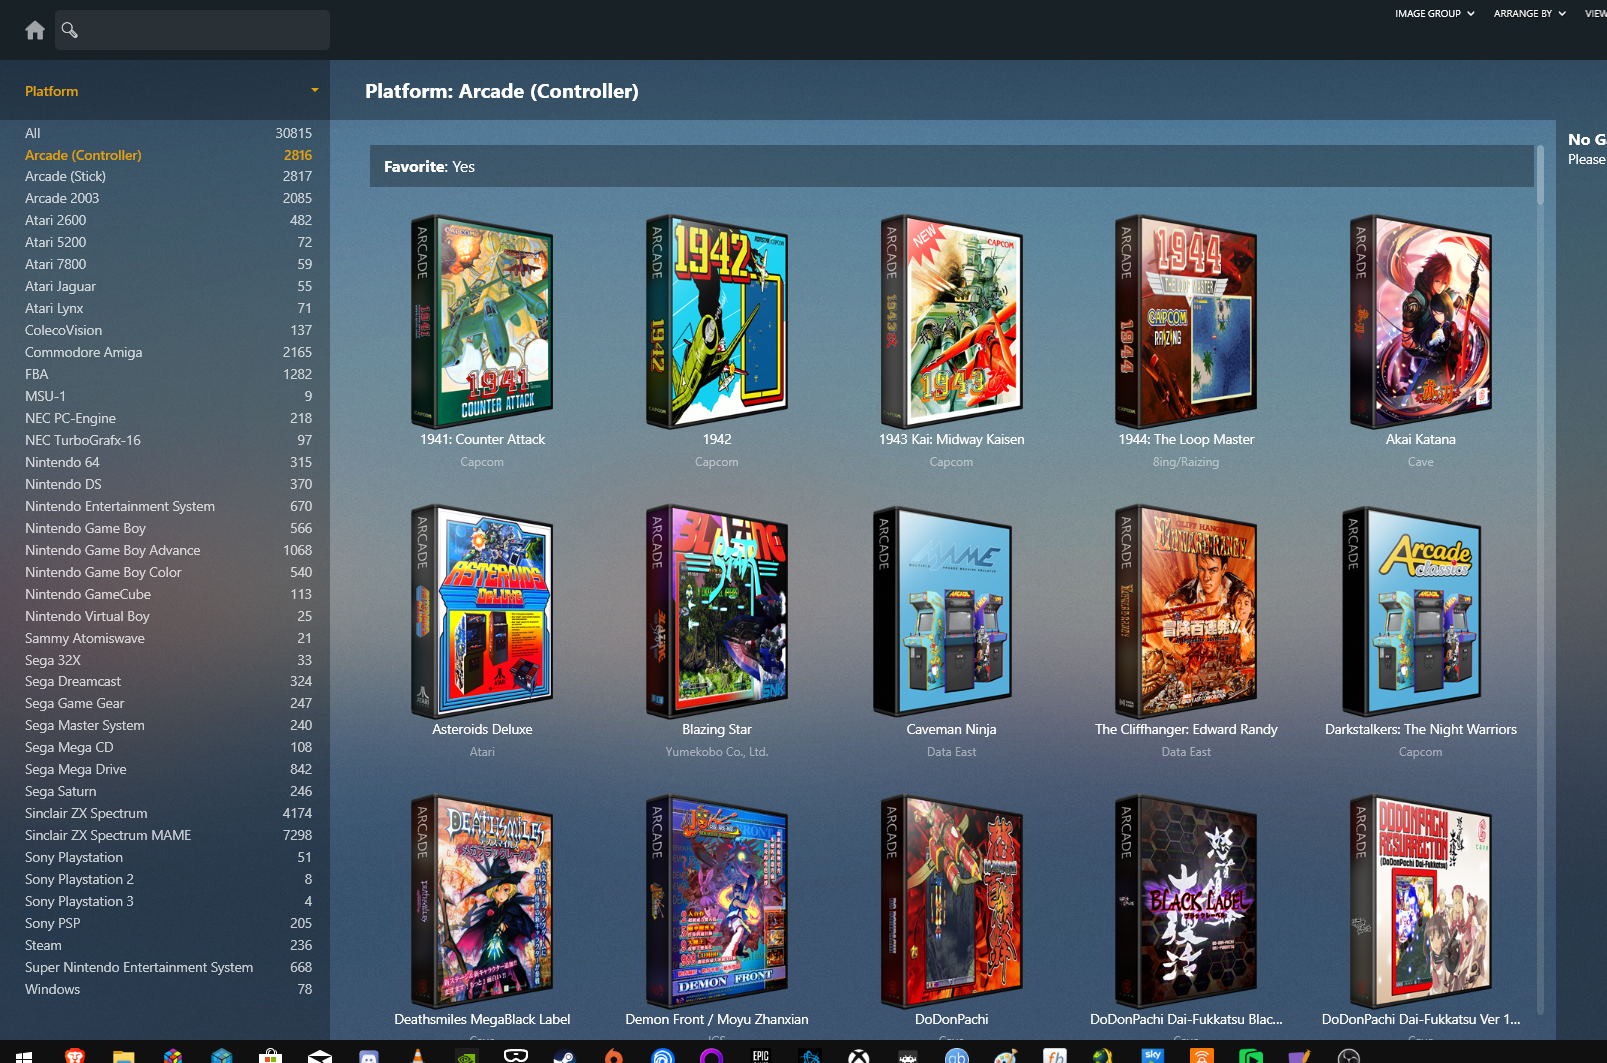Open Nintendo 64 platform list
1607x1063 pixels.
pos(168,462)
